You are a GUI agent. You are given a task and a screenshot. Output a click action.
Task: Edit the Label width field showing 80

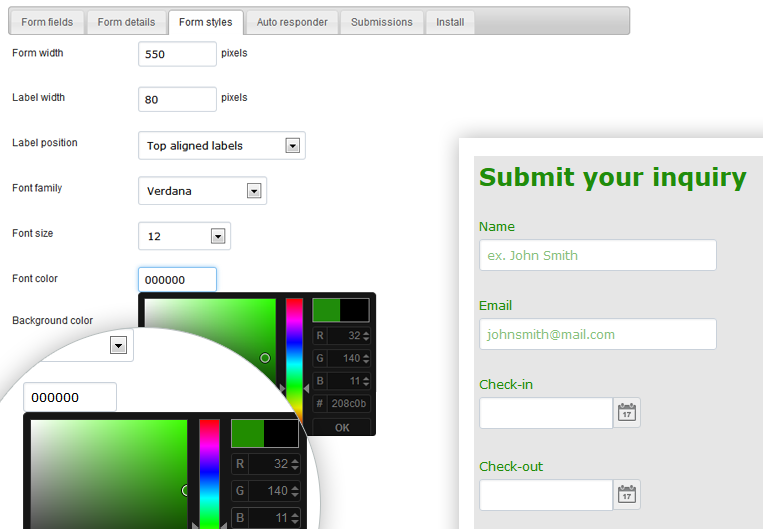[x=177, y=99]
